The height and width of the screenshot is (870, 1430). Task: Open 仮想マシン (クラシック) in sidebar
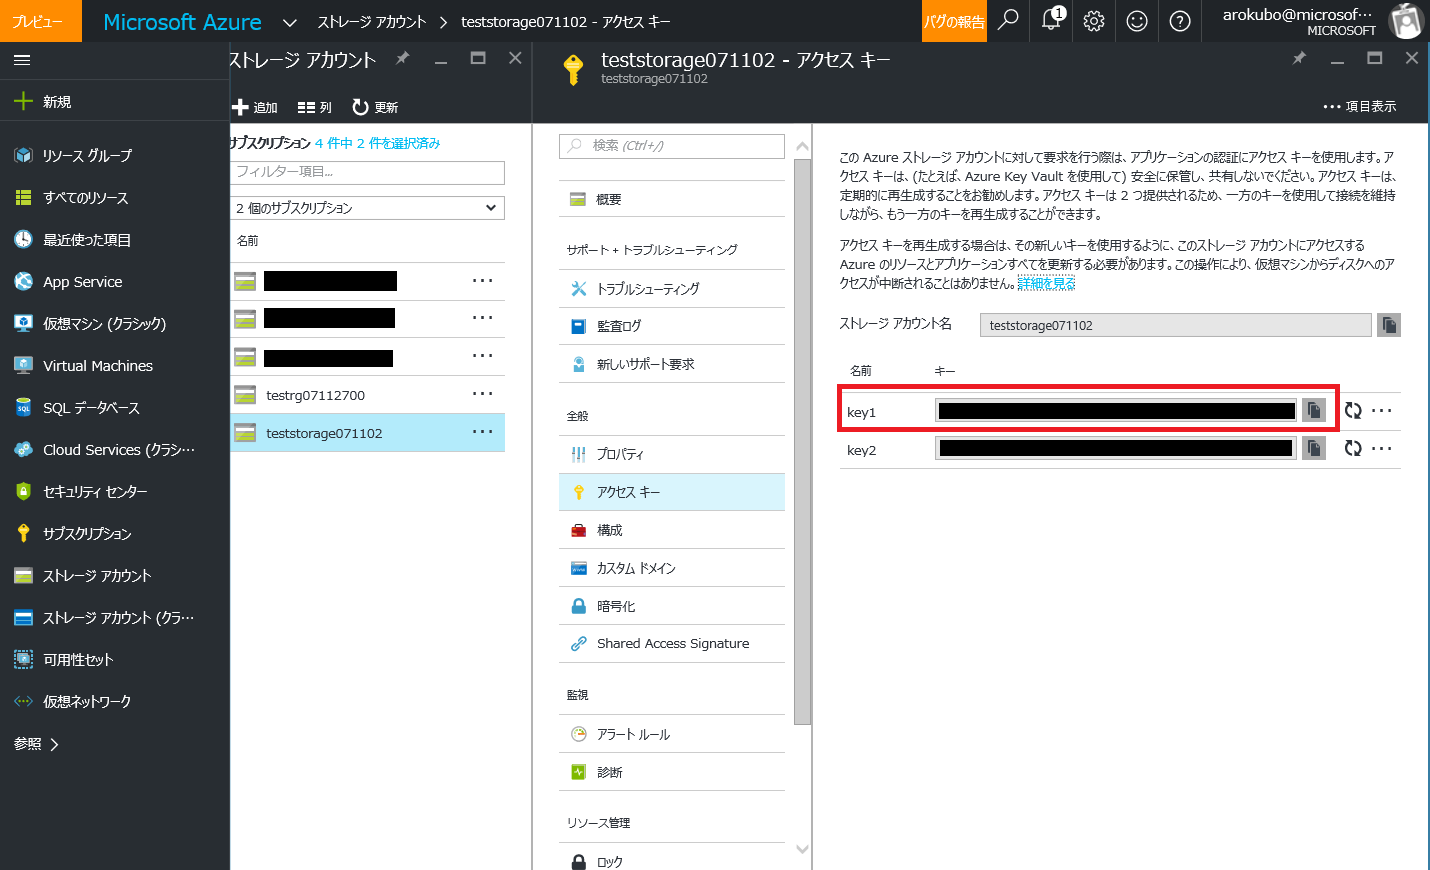115,323
